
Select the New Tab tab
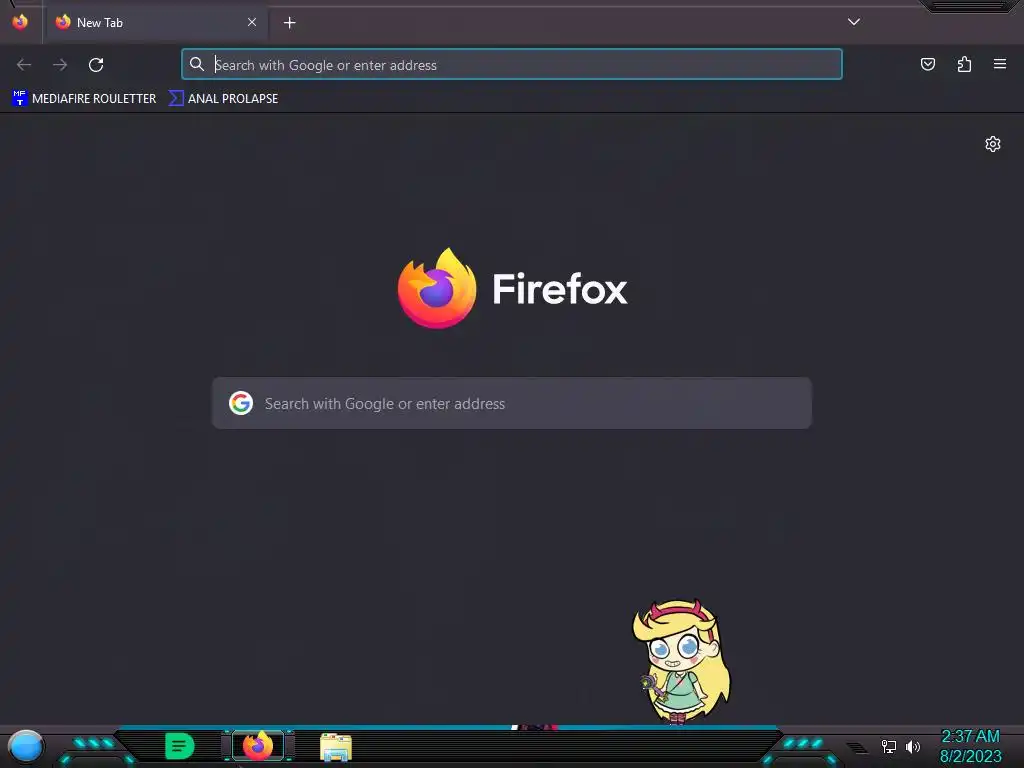157,23
